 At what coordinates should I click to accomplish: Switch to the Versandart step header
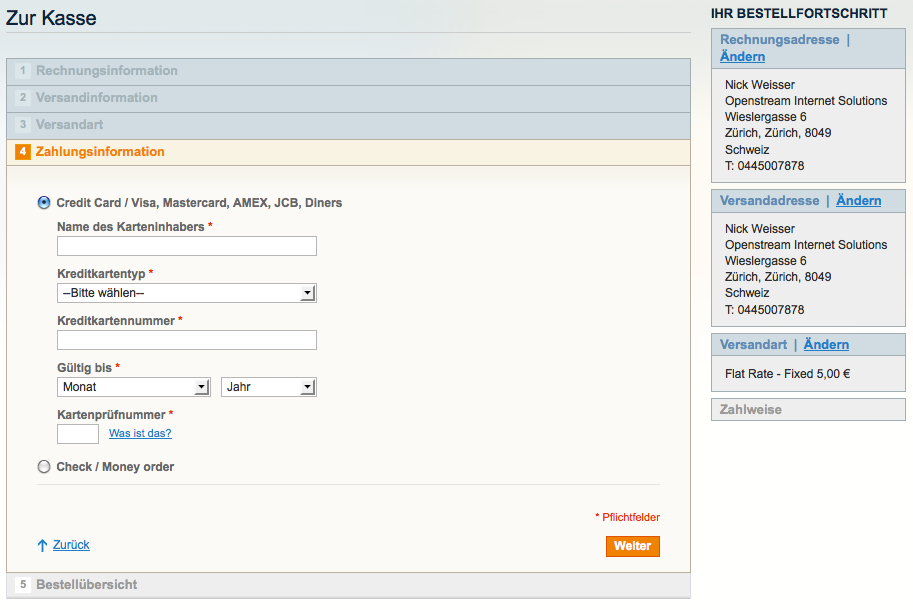69,125
